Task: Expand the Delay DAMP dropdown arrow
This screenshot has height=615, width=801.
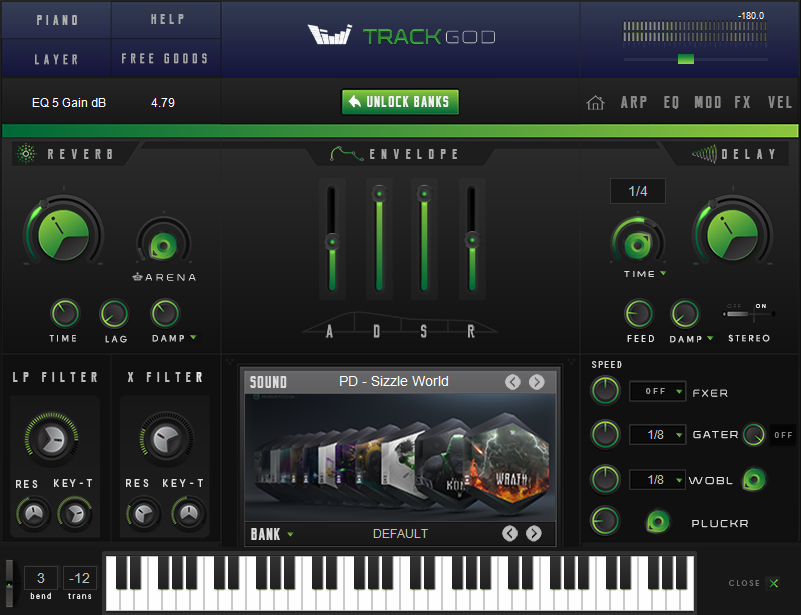Action: click(710, 338)
